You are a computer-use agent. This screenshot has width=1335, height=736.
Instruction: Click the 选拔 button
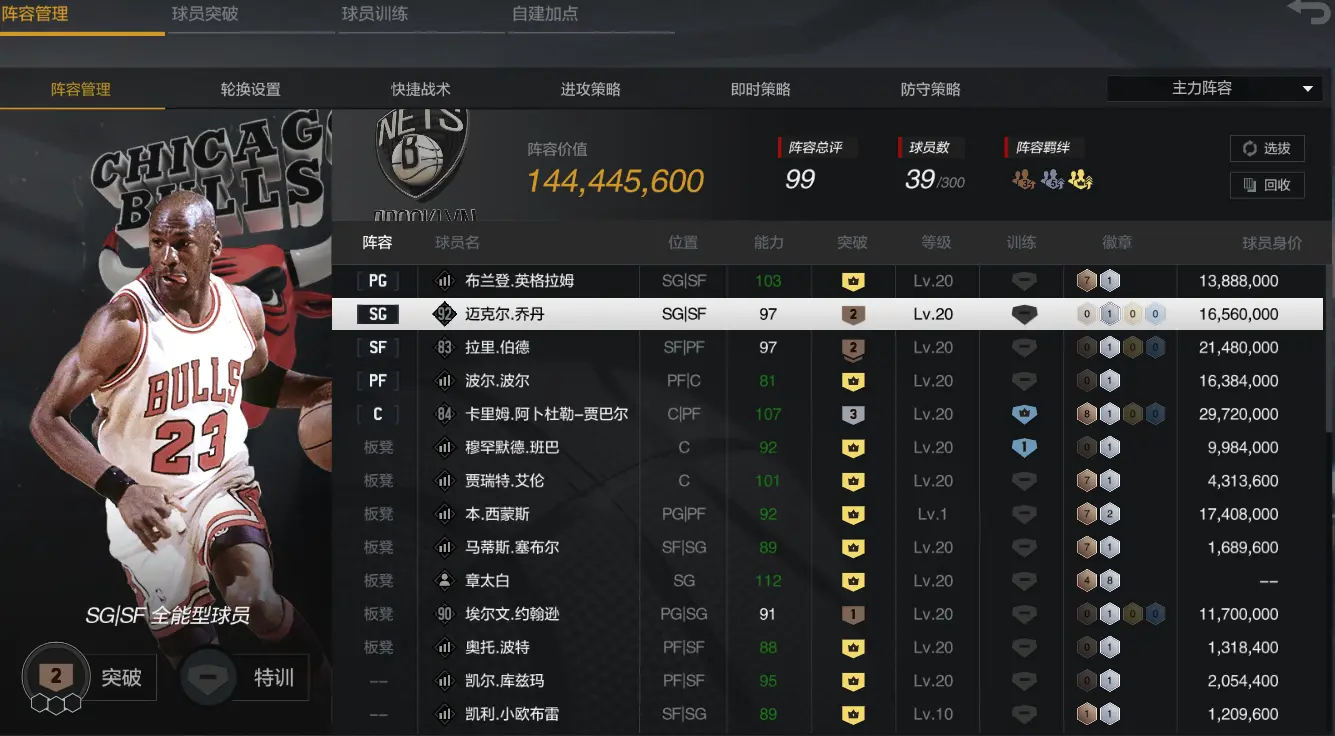pyautogui.click(x=1267, y=148)
